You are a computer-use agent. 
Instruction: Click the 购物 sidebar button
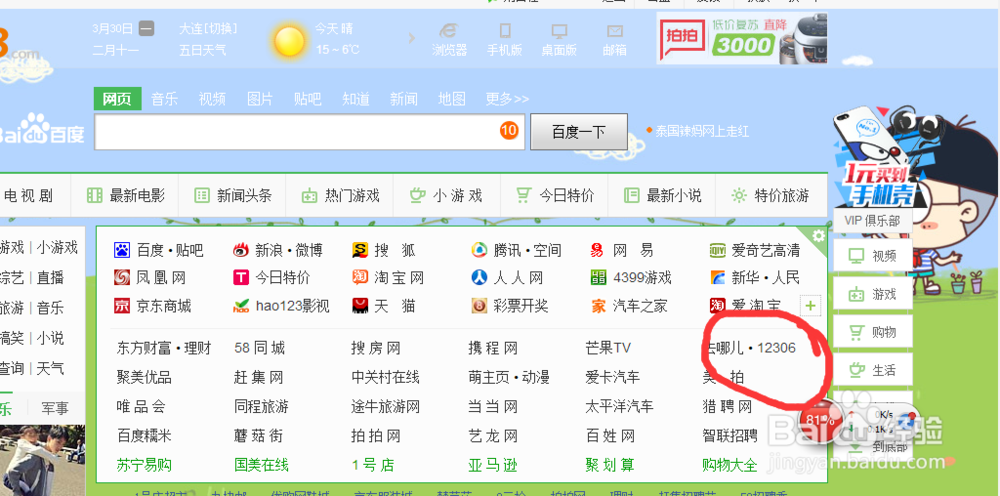point(873,332)
